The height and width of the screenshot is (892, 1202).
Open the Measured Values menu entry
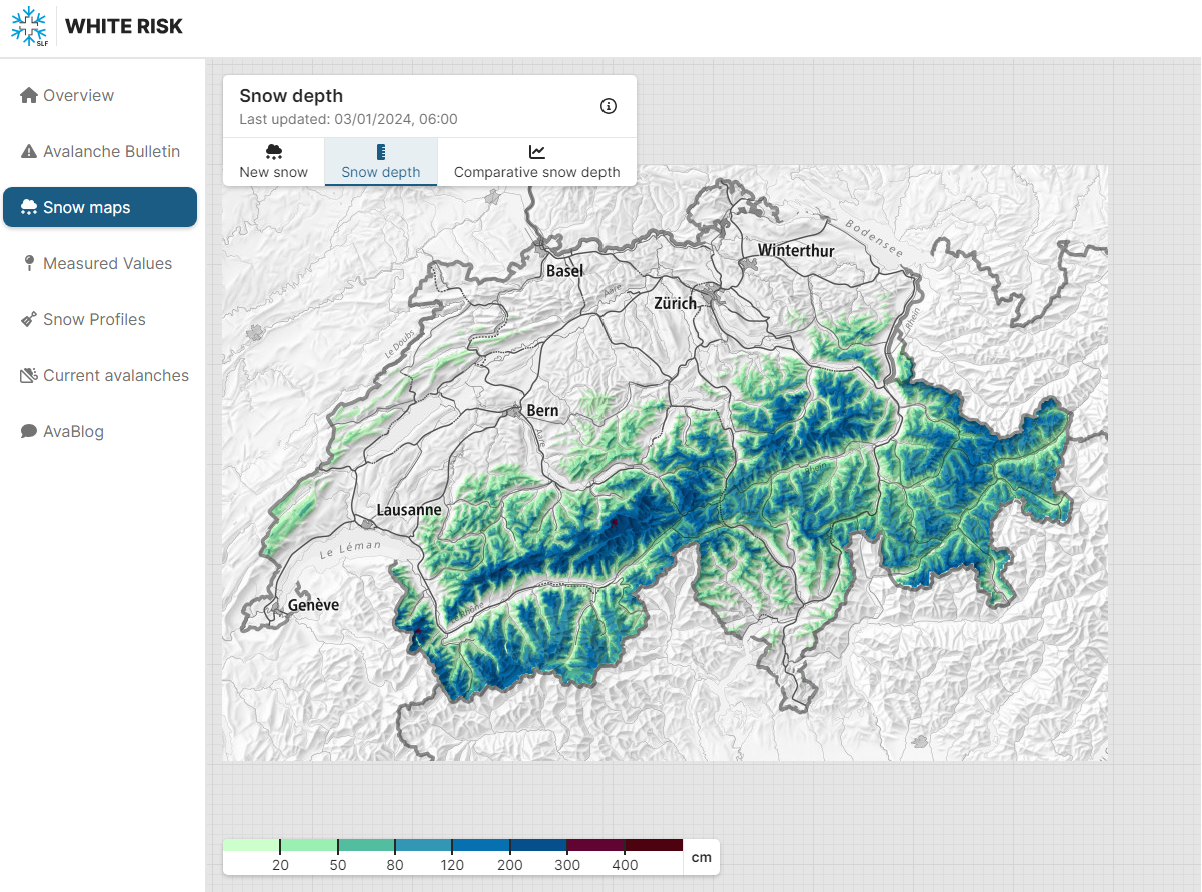point(107,264)
